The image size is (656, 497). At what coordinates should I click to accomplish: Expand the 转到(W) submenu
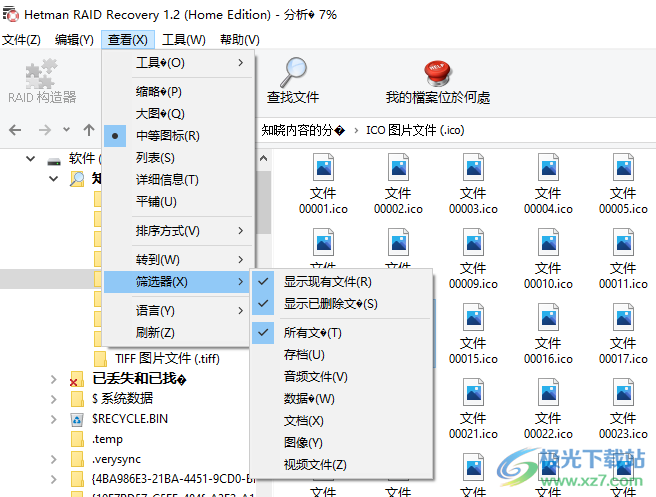(x=178, y=260)
